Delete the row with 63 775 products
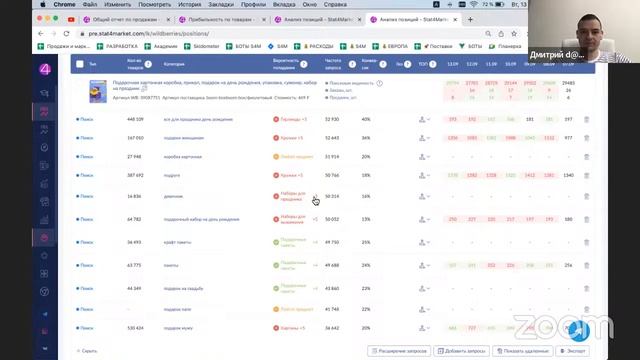This screenshot has height=360, width=640. tap(587, 265)
